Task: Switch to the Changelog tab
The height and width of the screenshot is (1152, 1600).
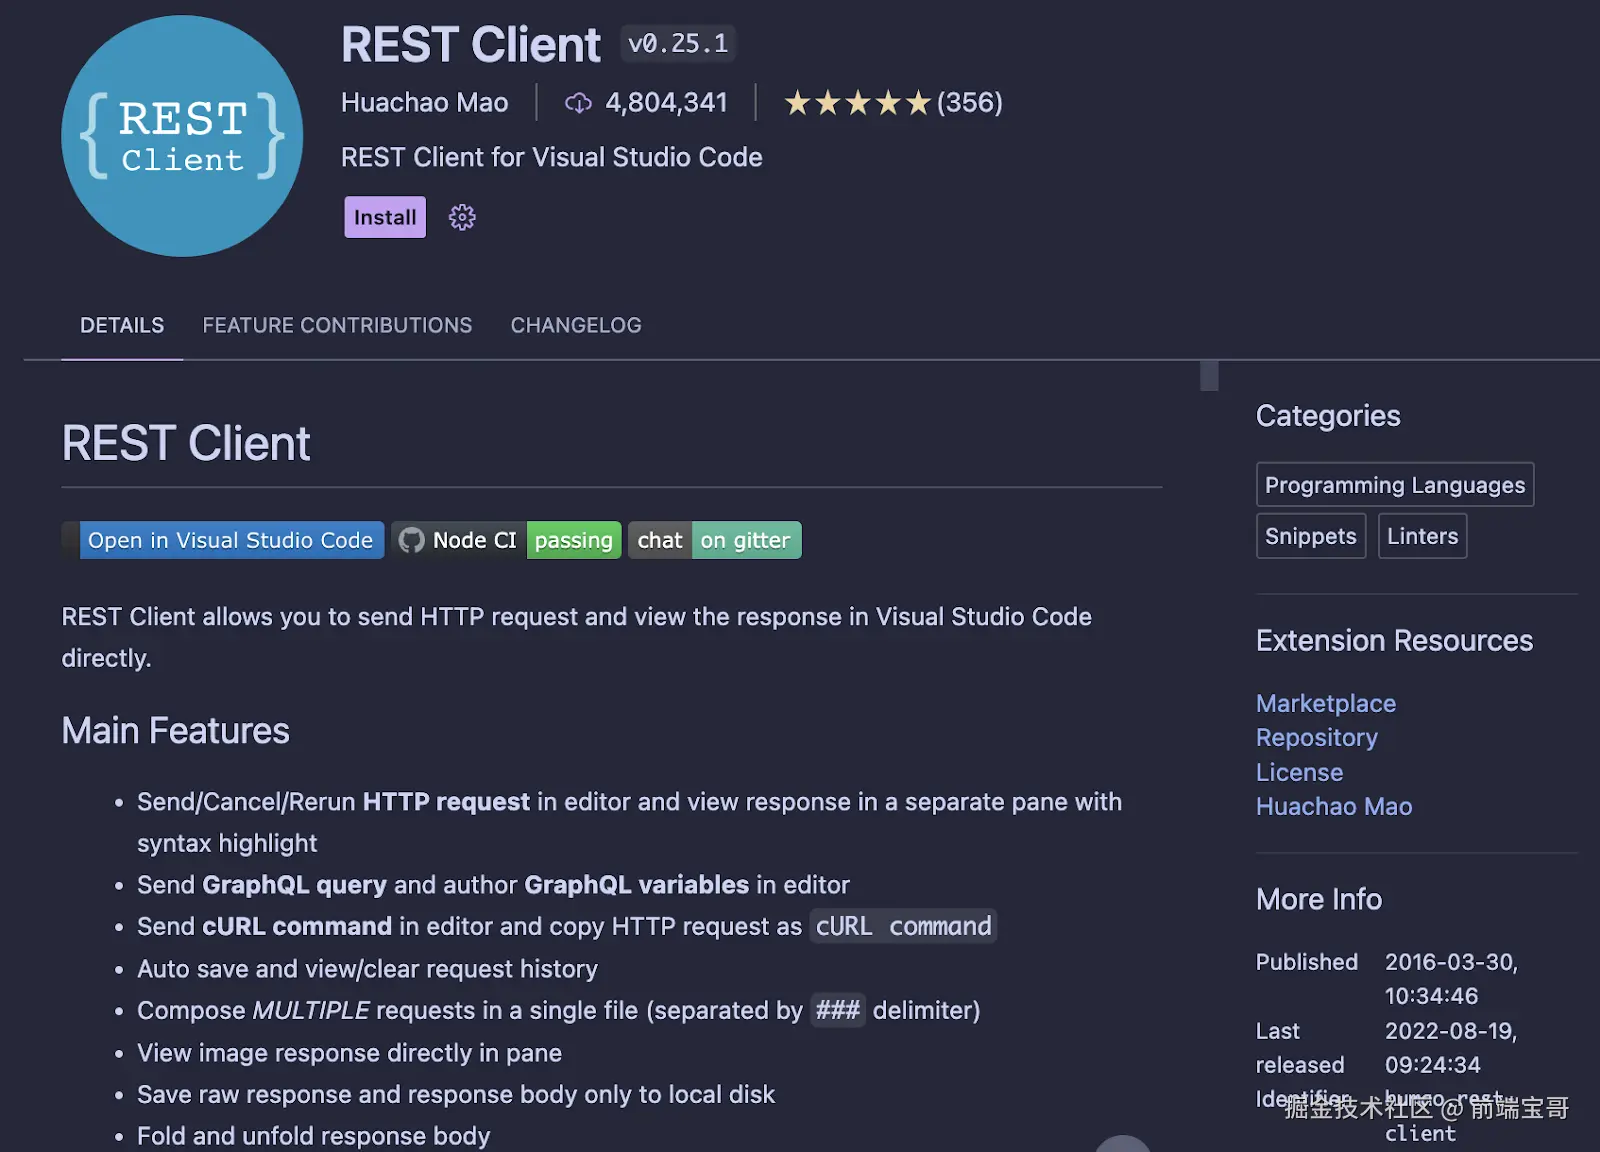Action: click(x=576, y=325)
